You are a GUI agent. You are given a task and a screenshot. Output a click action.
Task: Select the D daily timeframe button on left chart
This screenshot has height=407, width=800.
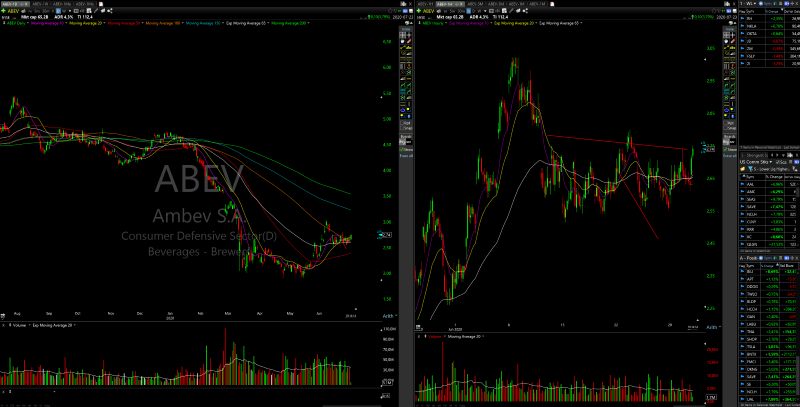[58, 11]
